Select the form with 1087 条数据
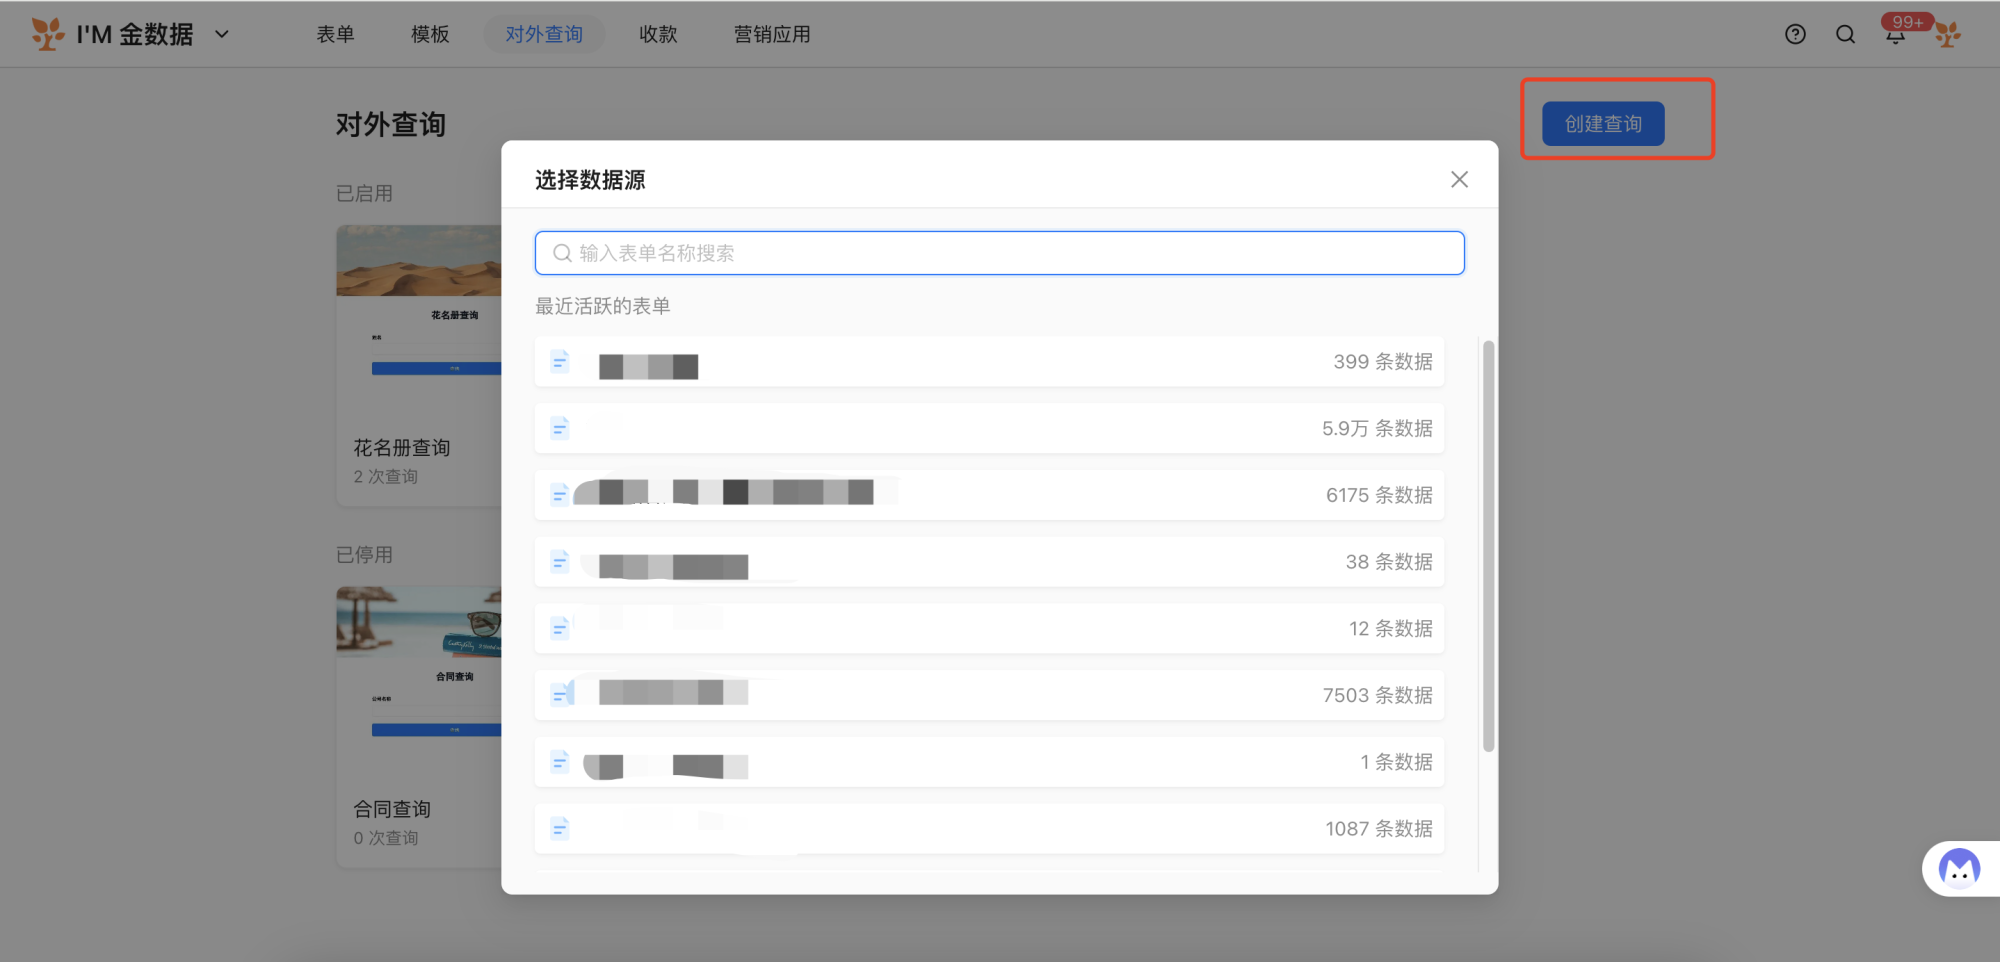Screen dimensions: 2000x962 pos(989,829)
